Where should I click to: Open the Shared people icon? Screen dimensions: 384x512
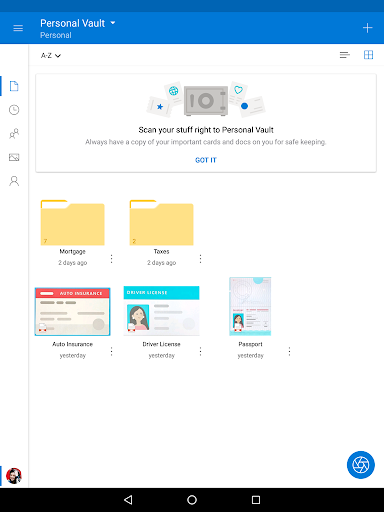pos(14,134)
